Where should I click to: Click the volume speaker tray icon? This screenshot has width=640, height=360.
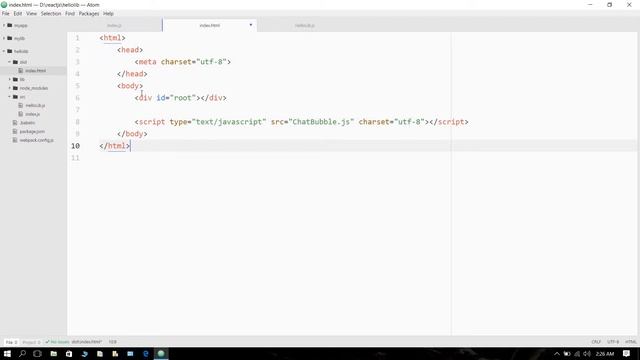[587, 353]
